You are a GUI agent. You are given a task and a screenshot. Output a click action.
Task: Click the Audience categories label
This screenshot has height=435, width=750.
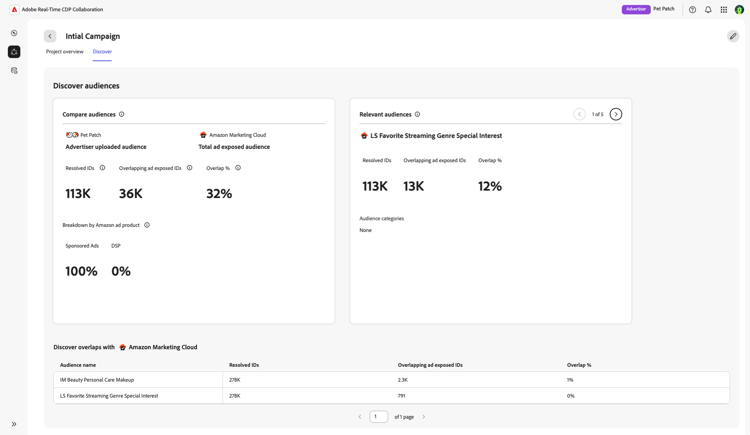coord(382,219)
